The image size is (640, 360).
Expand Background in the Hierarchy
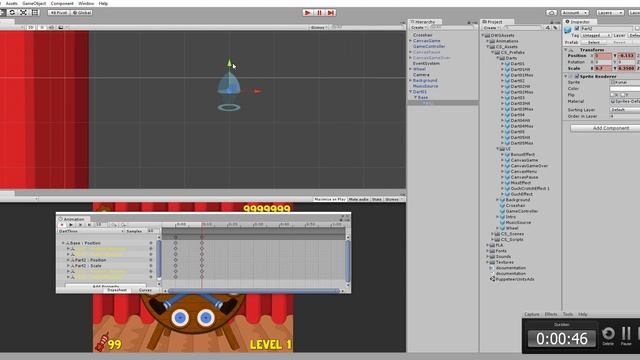click(x=411, y=80)
